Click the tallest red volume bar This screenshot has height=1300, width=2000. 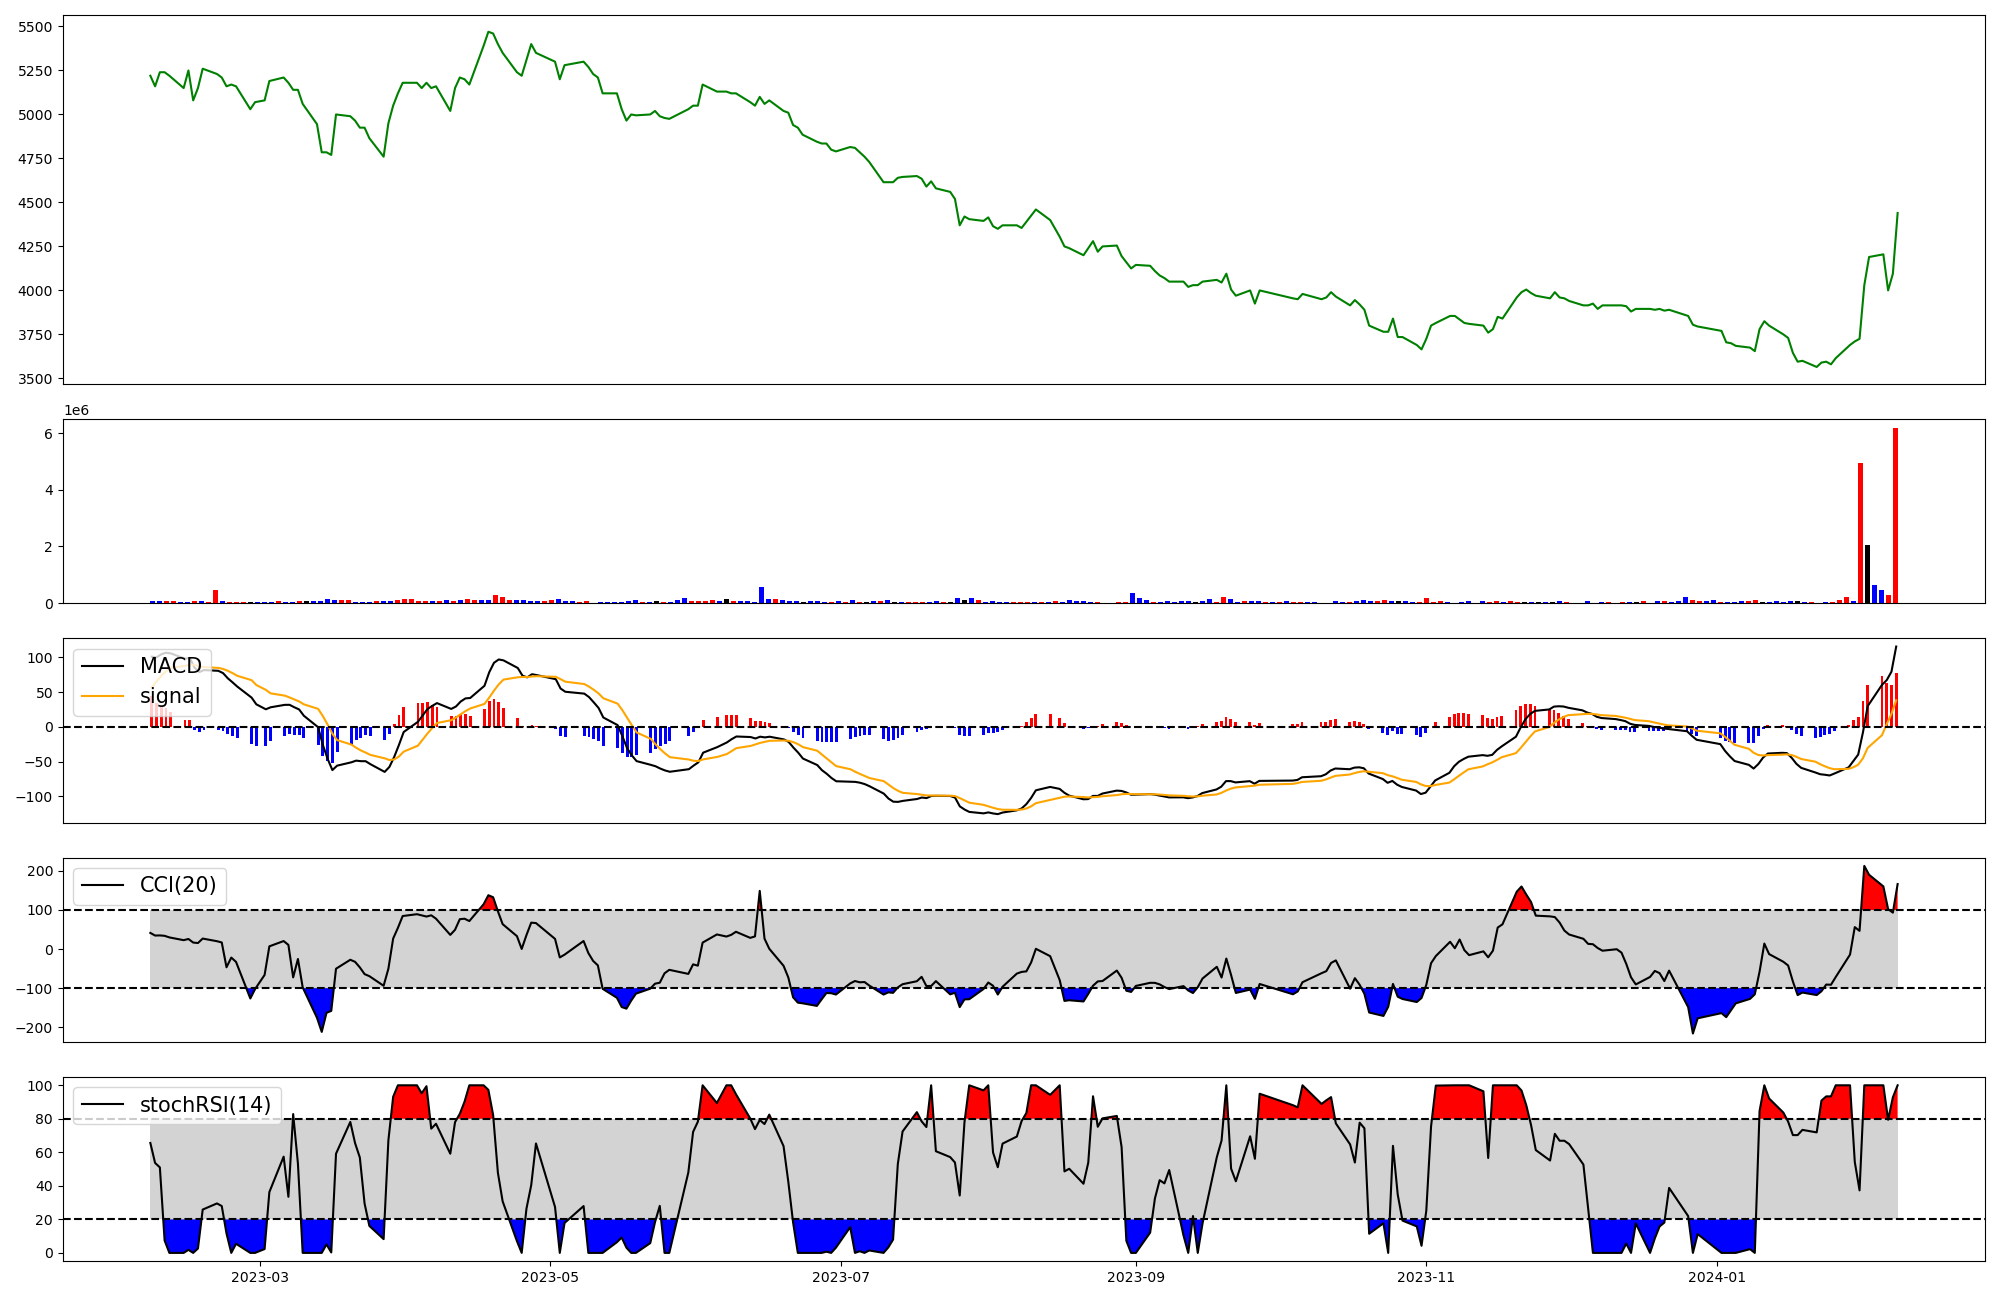point(1895,515)
